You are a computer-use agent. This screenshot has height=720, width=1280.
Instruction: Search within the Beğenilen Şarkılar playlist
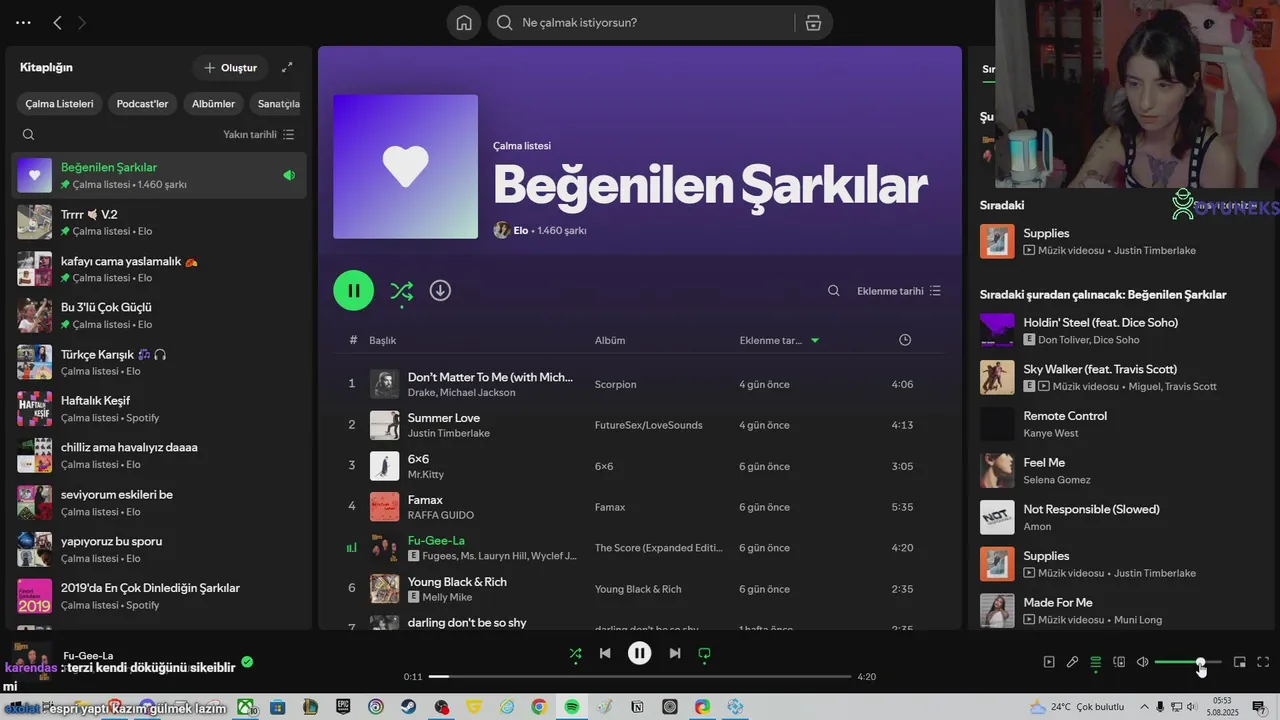[834, 291]
